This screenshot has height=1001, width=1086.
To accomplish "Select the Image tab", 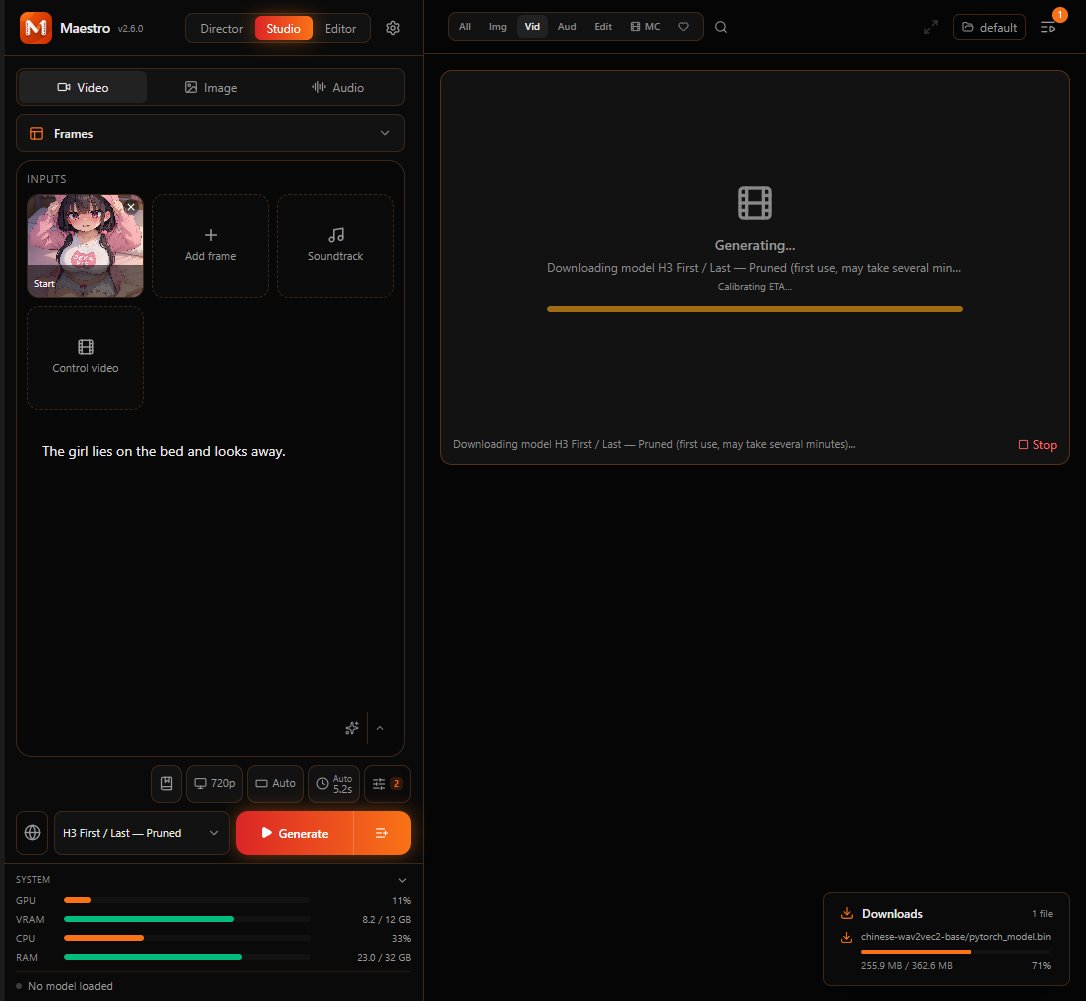I will 211,87.
